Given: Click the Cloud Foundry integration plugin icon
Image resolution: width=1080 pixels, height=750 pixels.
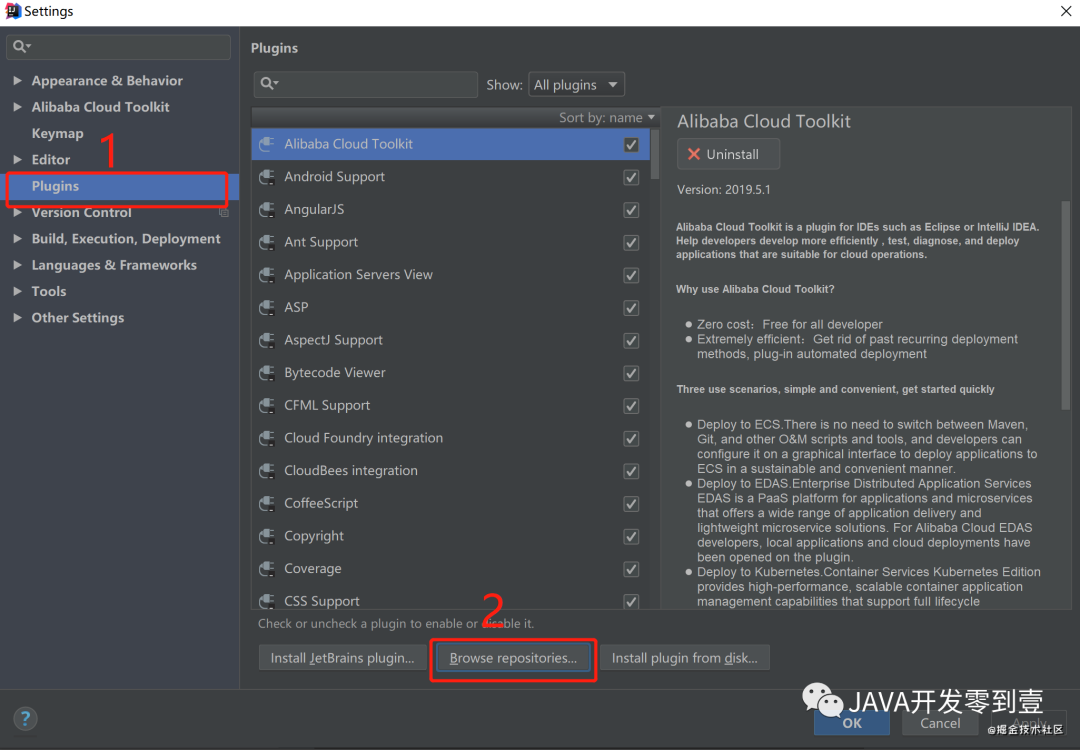Looking at the screenshot, I should tap(267, 438).
